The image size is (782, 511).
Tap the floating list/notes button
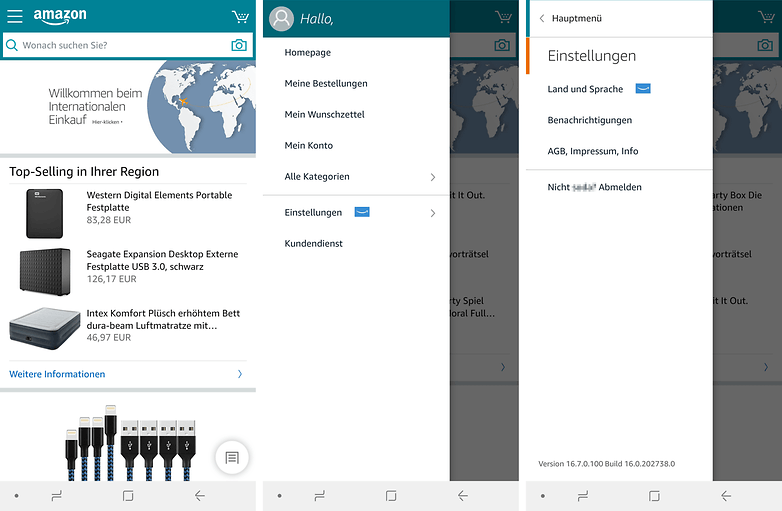click(x=232, y=457)
